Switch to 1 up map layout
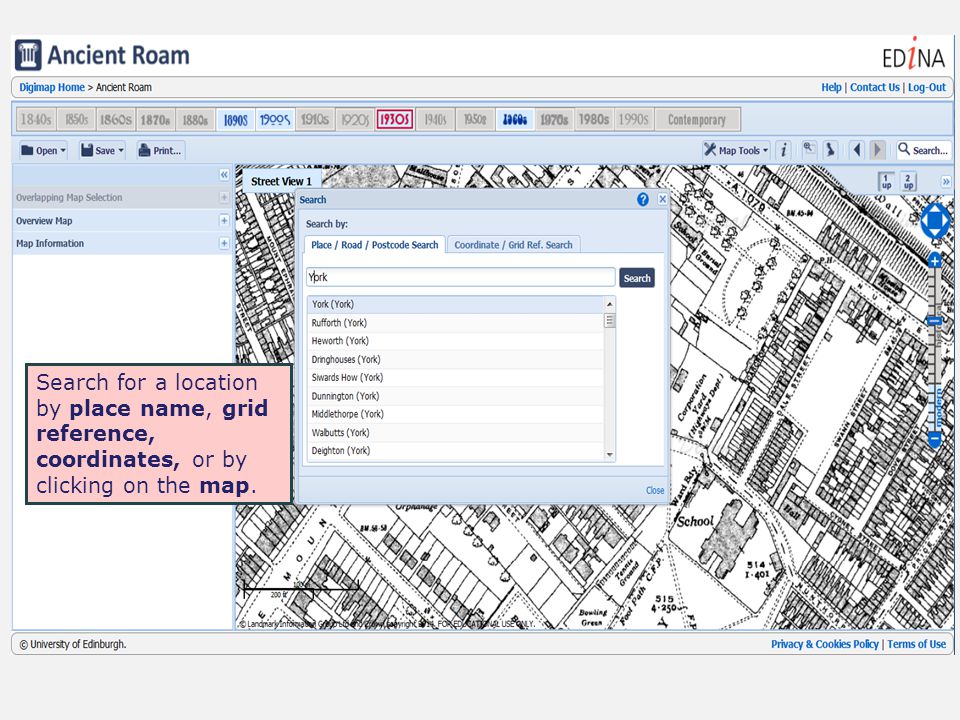Viewport: 960px width, 720px height. click(x=886, y=181)
